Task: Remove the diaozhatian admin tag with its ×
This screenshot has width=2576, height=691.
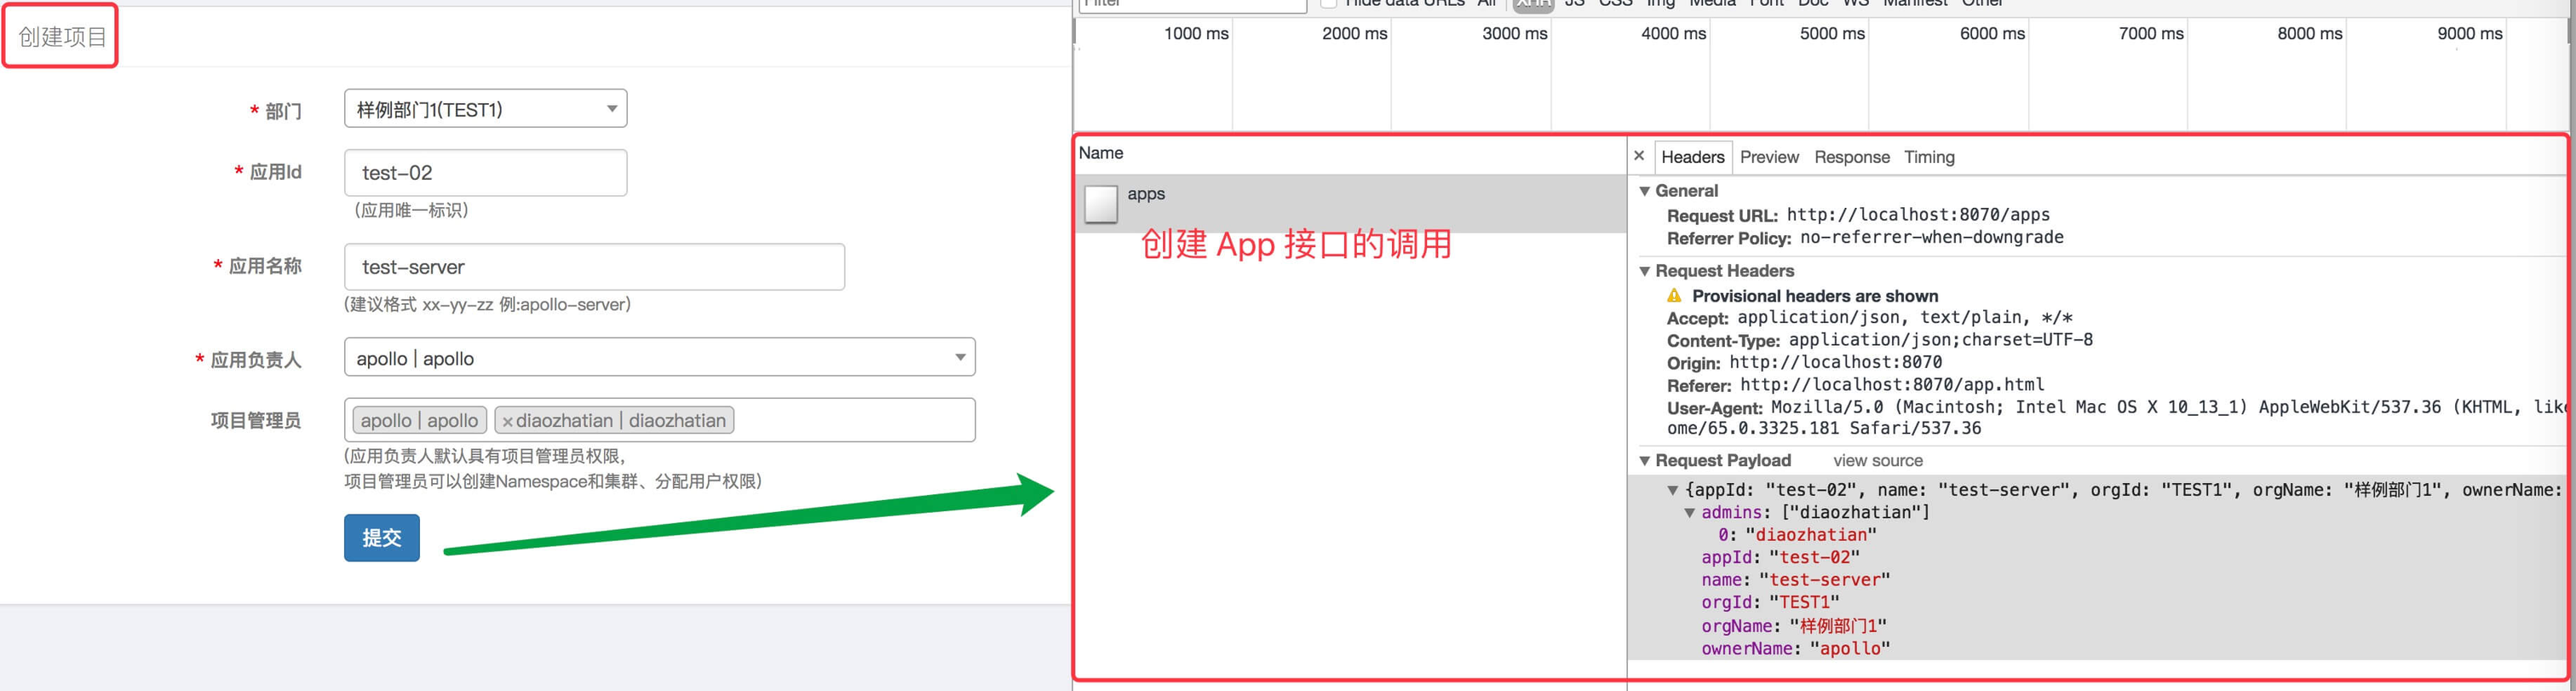Action: point(508,422)
